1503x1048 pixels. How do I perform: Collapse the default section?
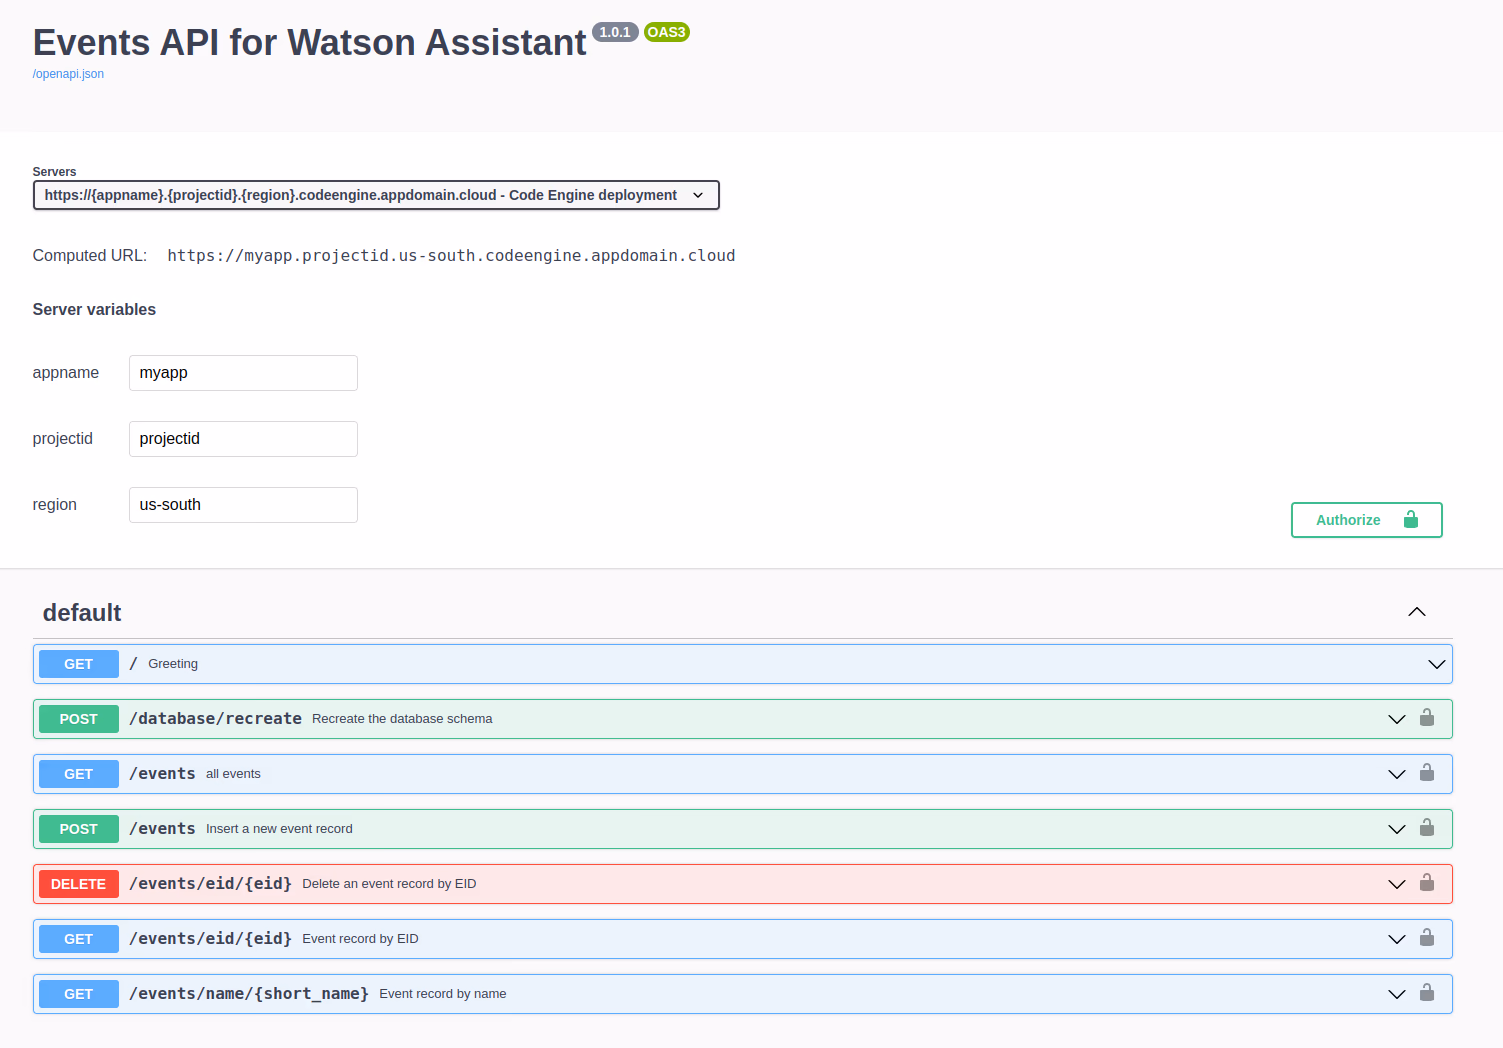coord(1416,611)
